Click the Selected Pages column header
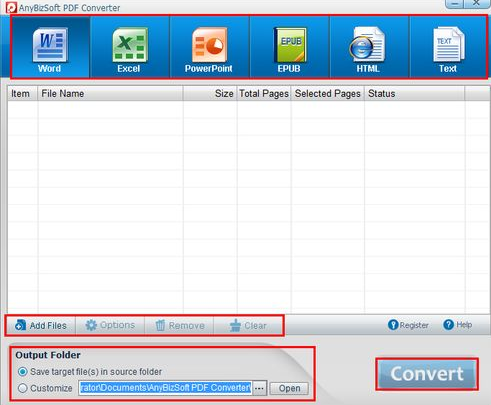The height and width of the screenshot is (405, 491). pyautogui.click(x=328, y=94)
